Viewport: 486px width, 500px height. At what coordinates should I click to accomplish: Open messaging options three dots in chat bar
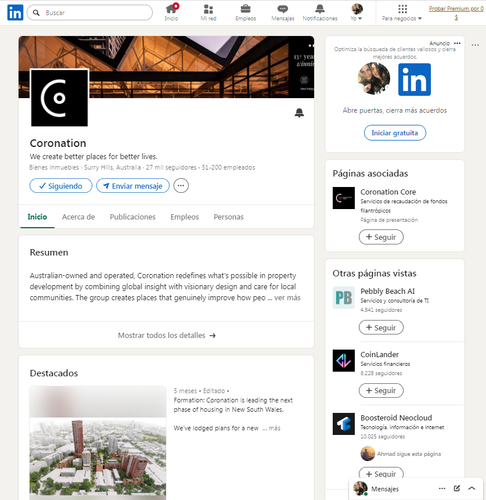[x=442, y=489]
